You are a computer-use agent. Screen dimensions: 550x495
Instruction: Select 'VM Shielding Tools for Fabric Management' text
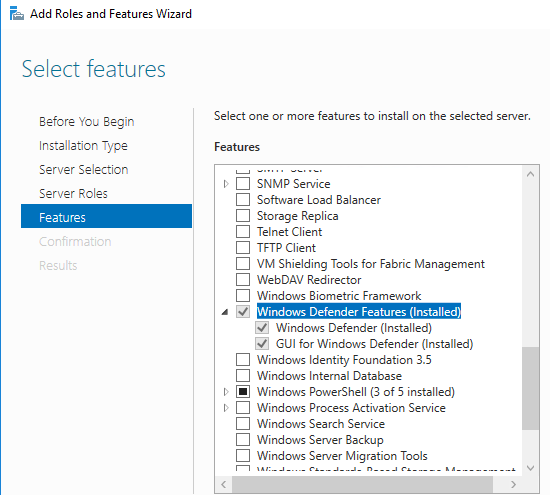click(x=371, y=264)
